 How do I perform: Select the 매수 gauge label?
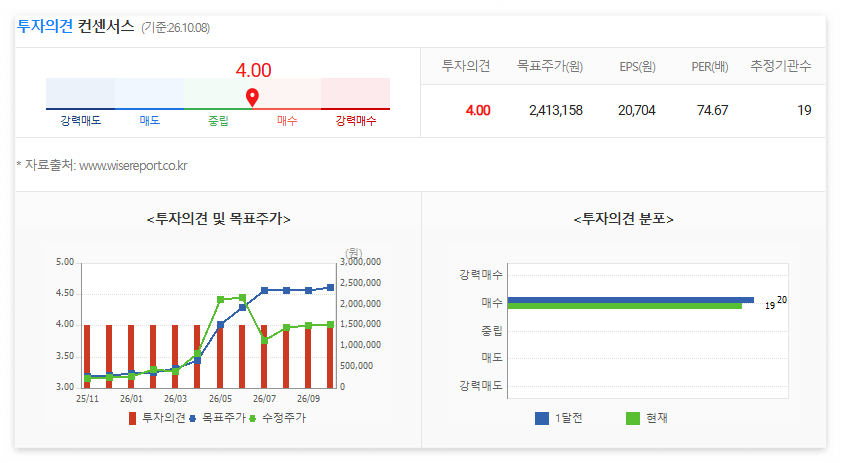(287, 121)
